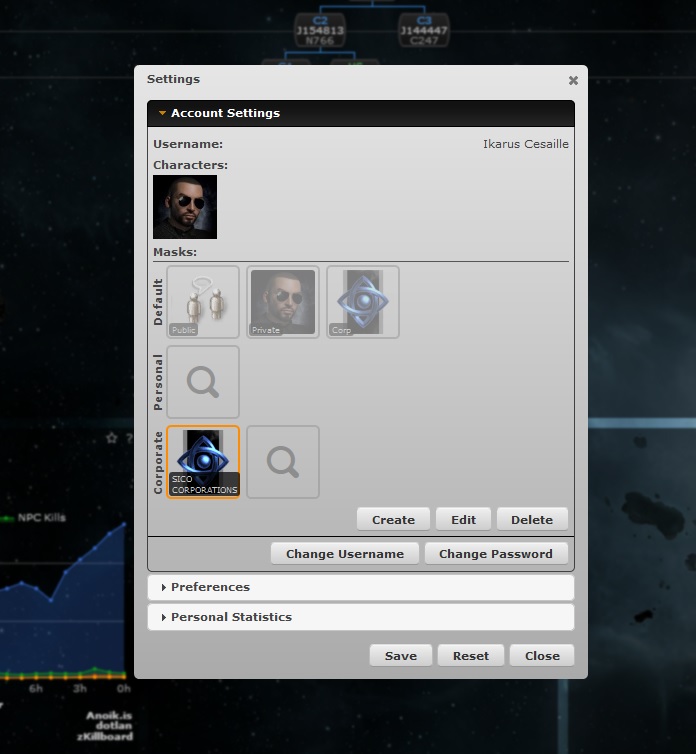This screenshot has width=696, height=754.
Task: Choose the Corp default mask icon
Action: click(x=363, y=301)
